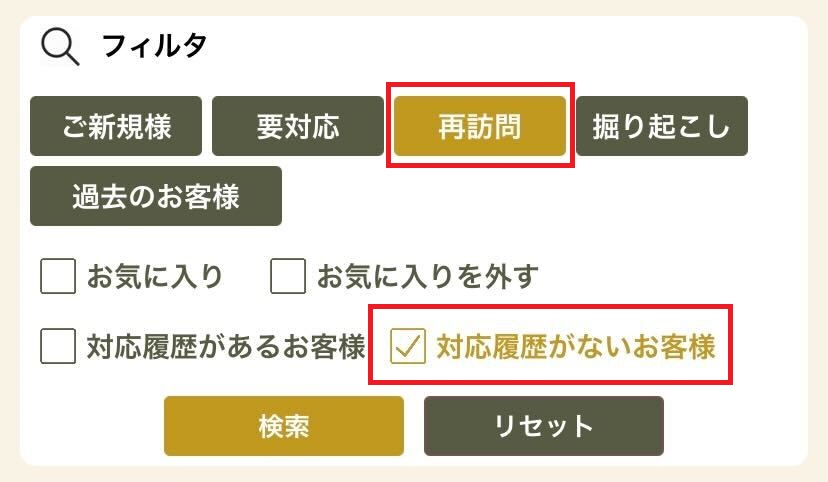Click the お気に入り label text
The height and width of the screenshot is (482, 828).
tap(154, 276)
